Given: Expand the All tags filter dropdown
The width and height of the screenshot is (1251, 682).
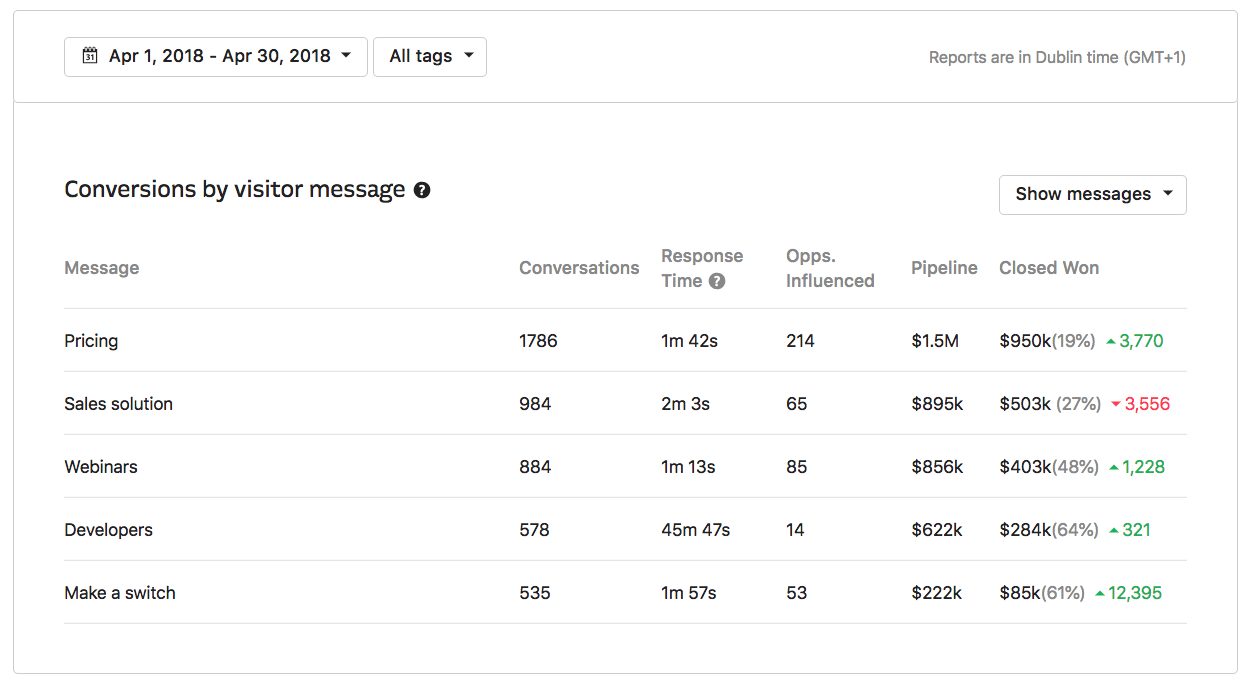Looking at the screenshot, I should pos(430,57).
